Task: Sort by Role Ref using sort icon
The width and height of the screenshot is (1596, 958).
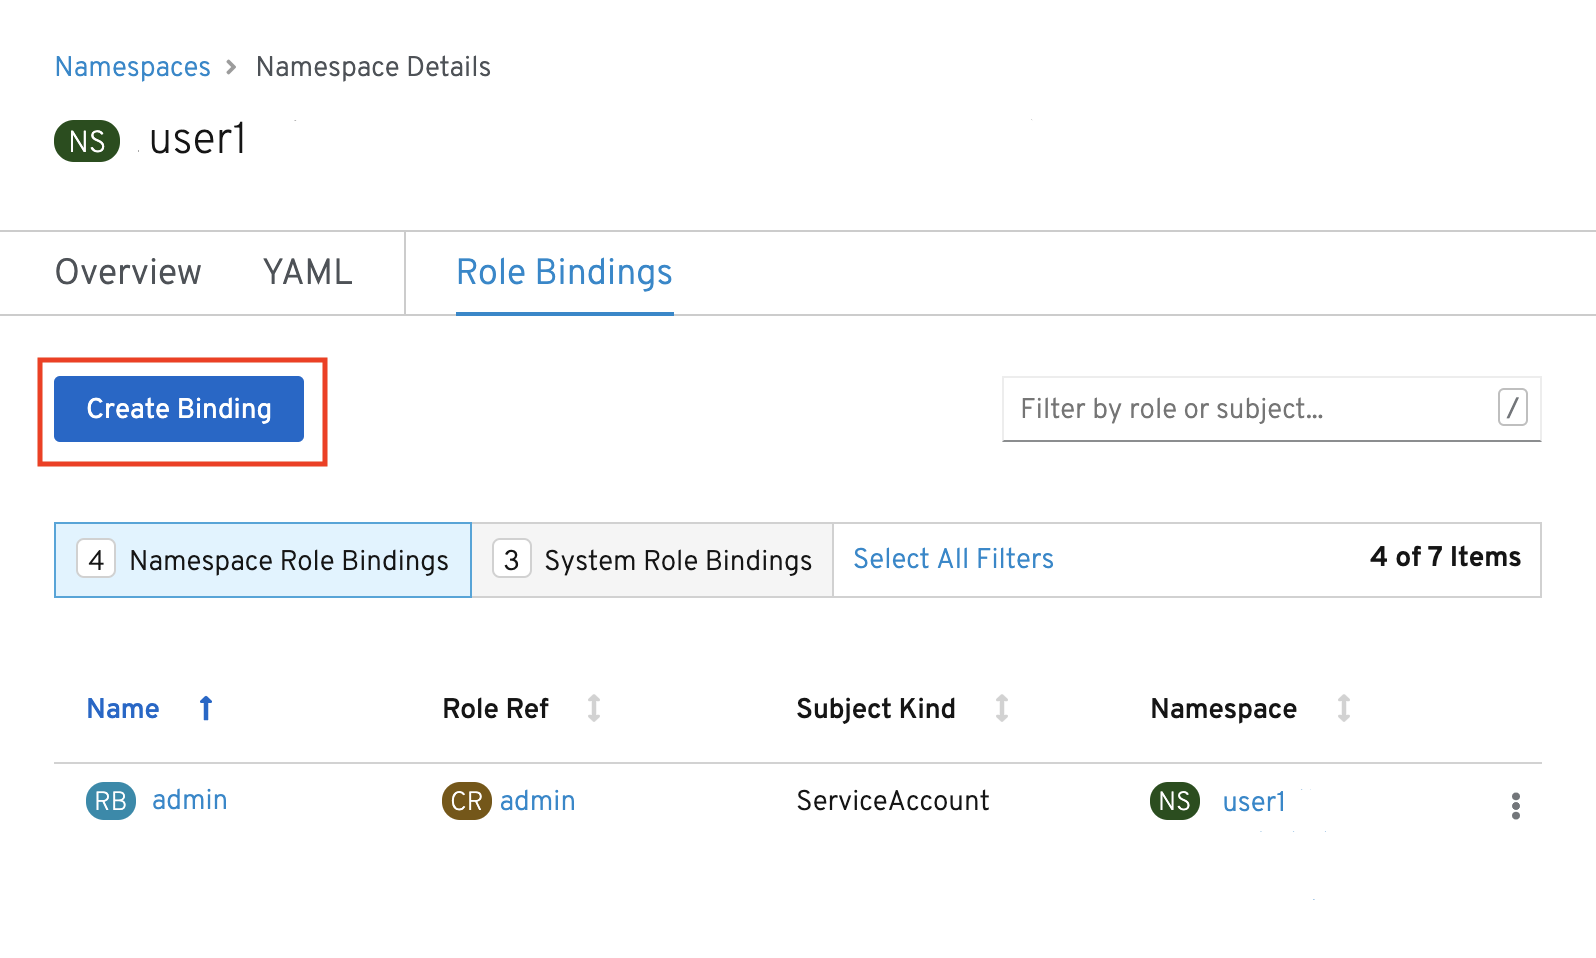Action: 594,708
